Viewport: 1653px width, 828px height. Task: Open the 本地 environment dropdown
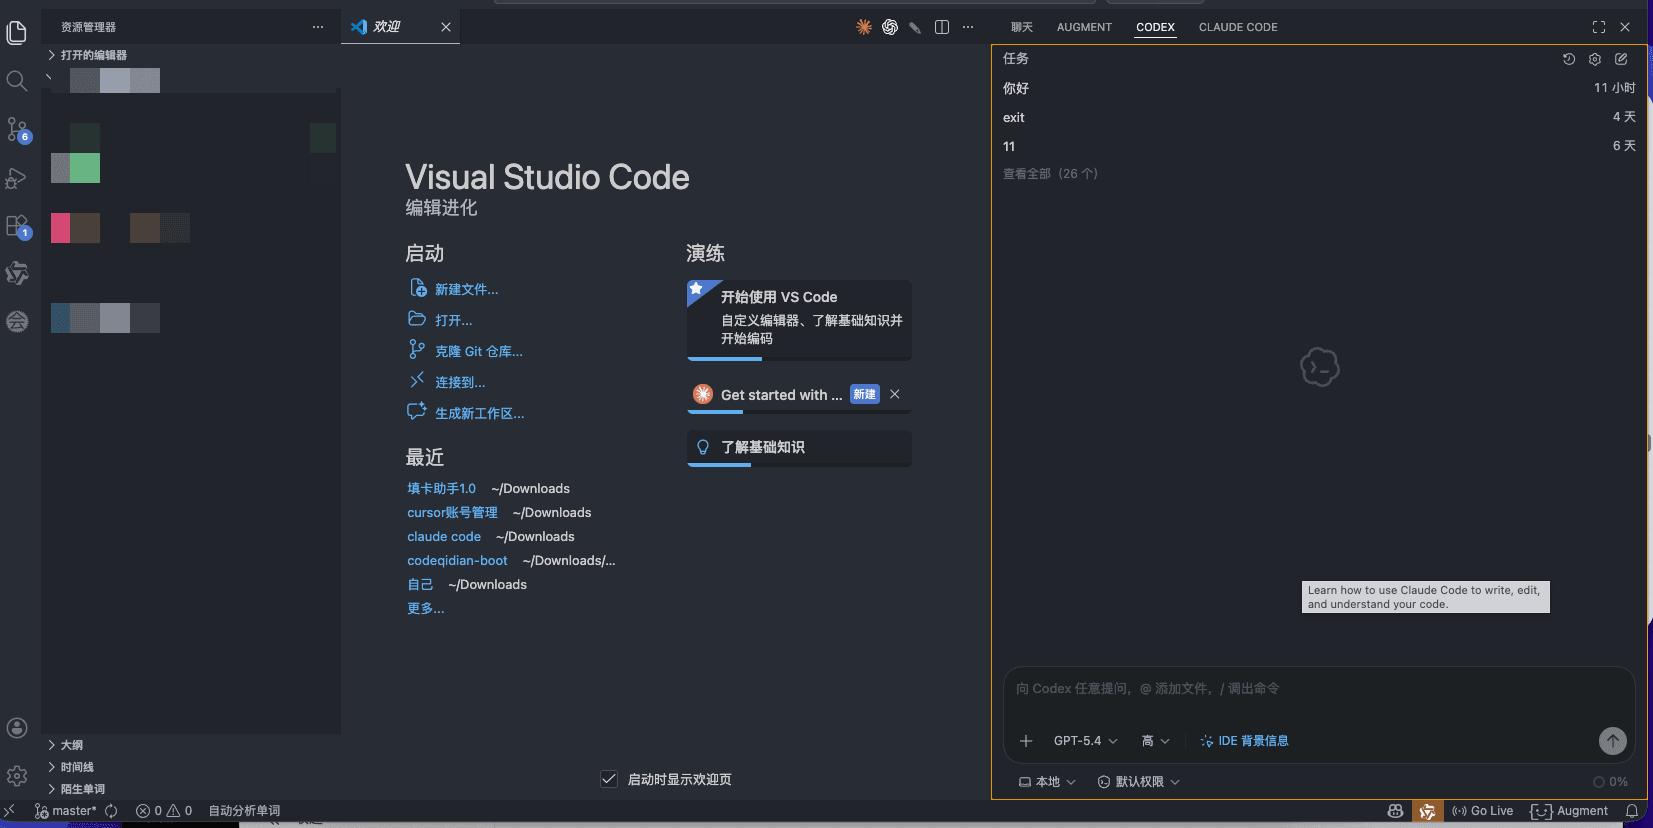1047,782
